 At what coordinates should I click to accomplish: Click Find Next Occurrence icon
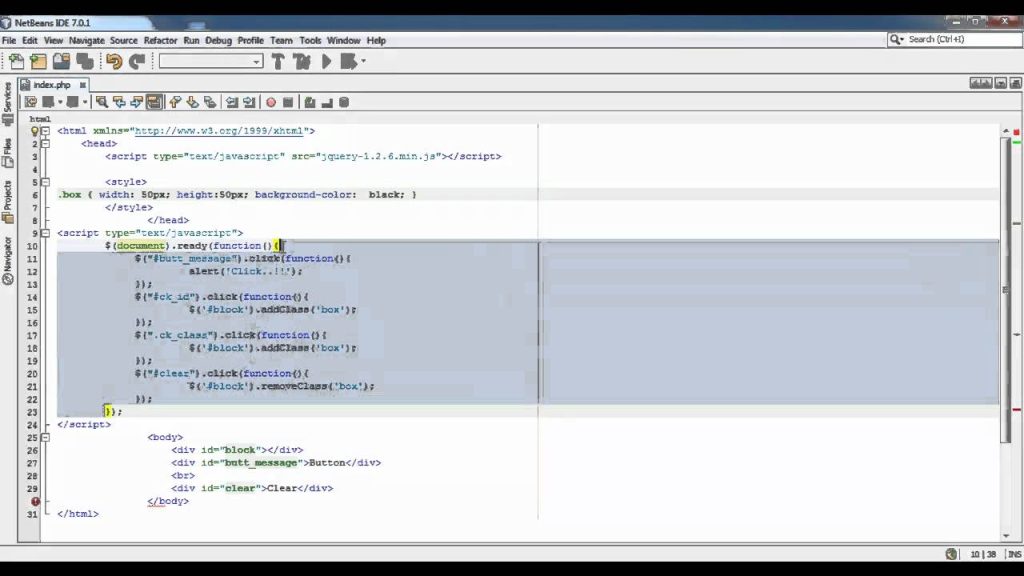click(136, 102)
